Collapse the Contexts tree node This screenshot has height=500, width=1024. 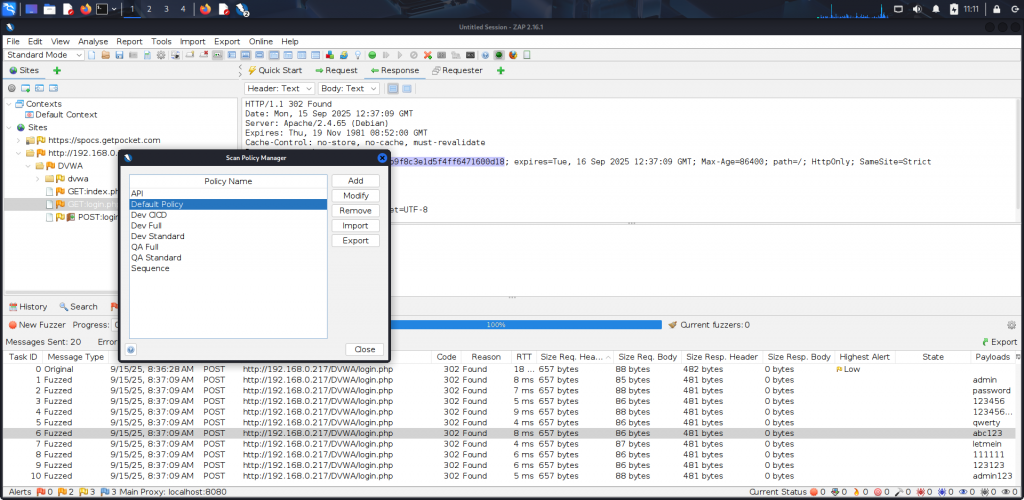pyautogui.click(x=8, y=104)
